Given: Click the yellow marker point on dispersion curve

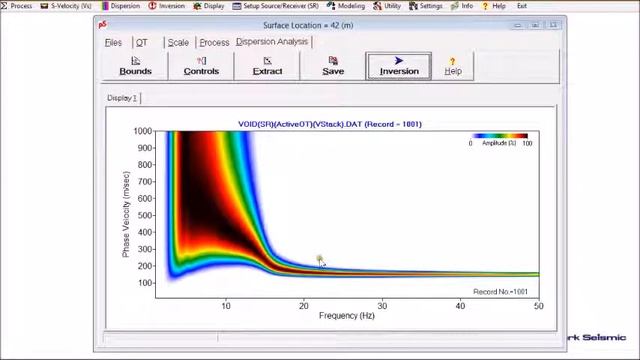Looking at the screenshot, I should [x=319, y=258].
